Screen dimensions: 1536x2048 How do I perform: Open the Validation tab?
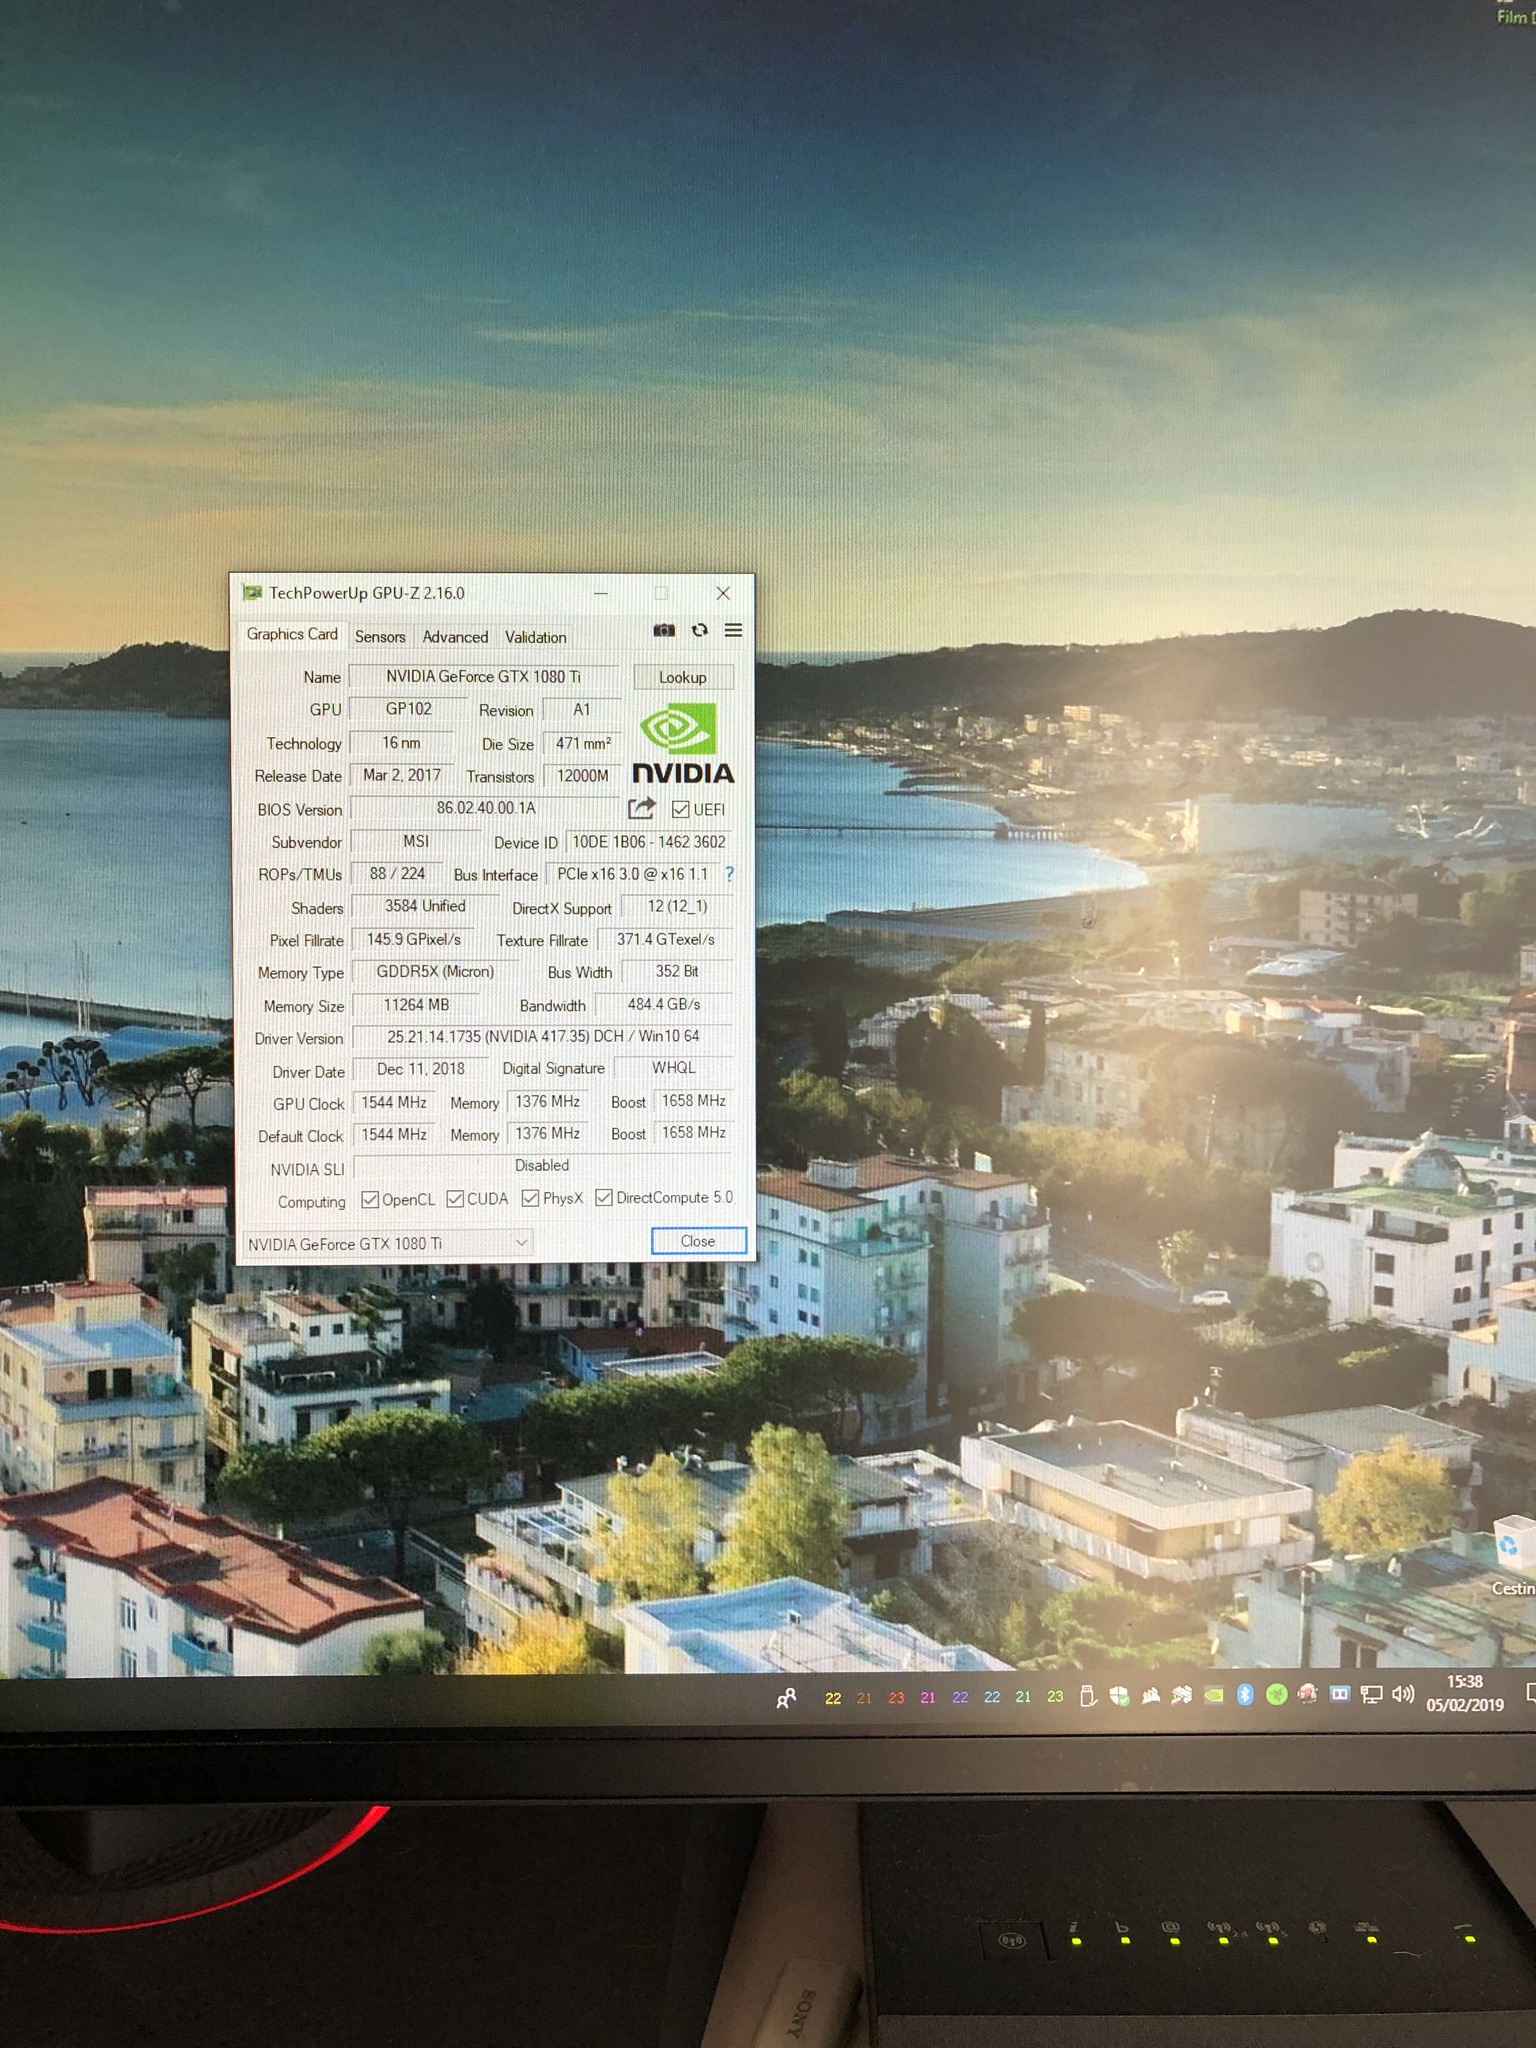point(535,637)
